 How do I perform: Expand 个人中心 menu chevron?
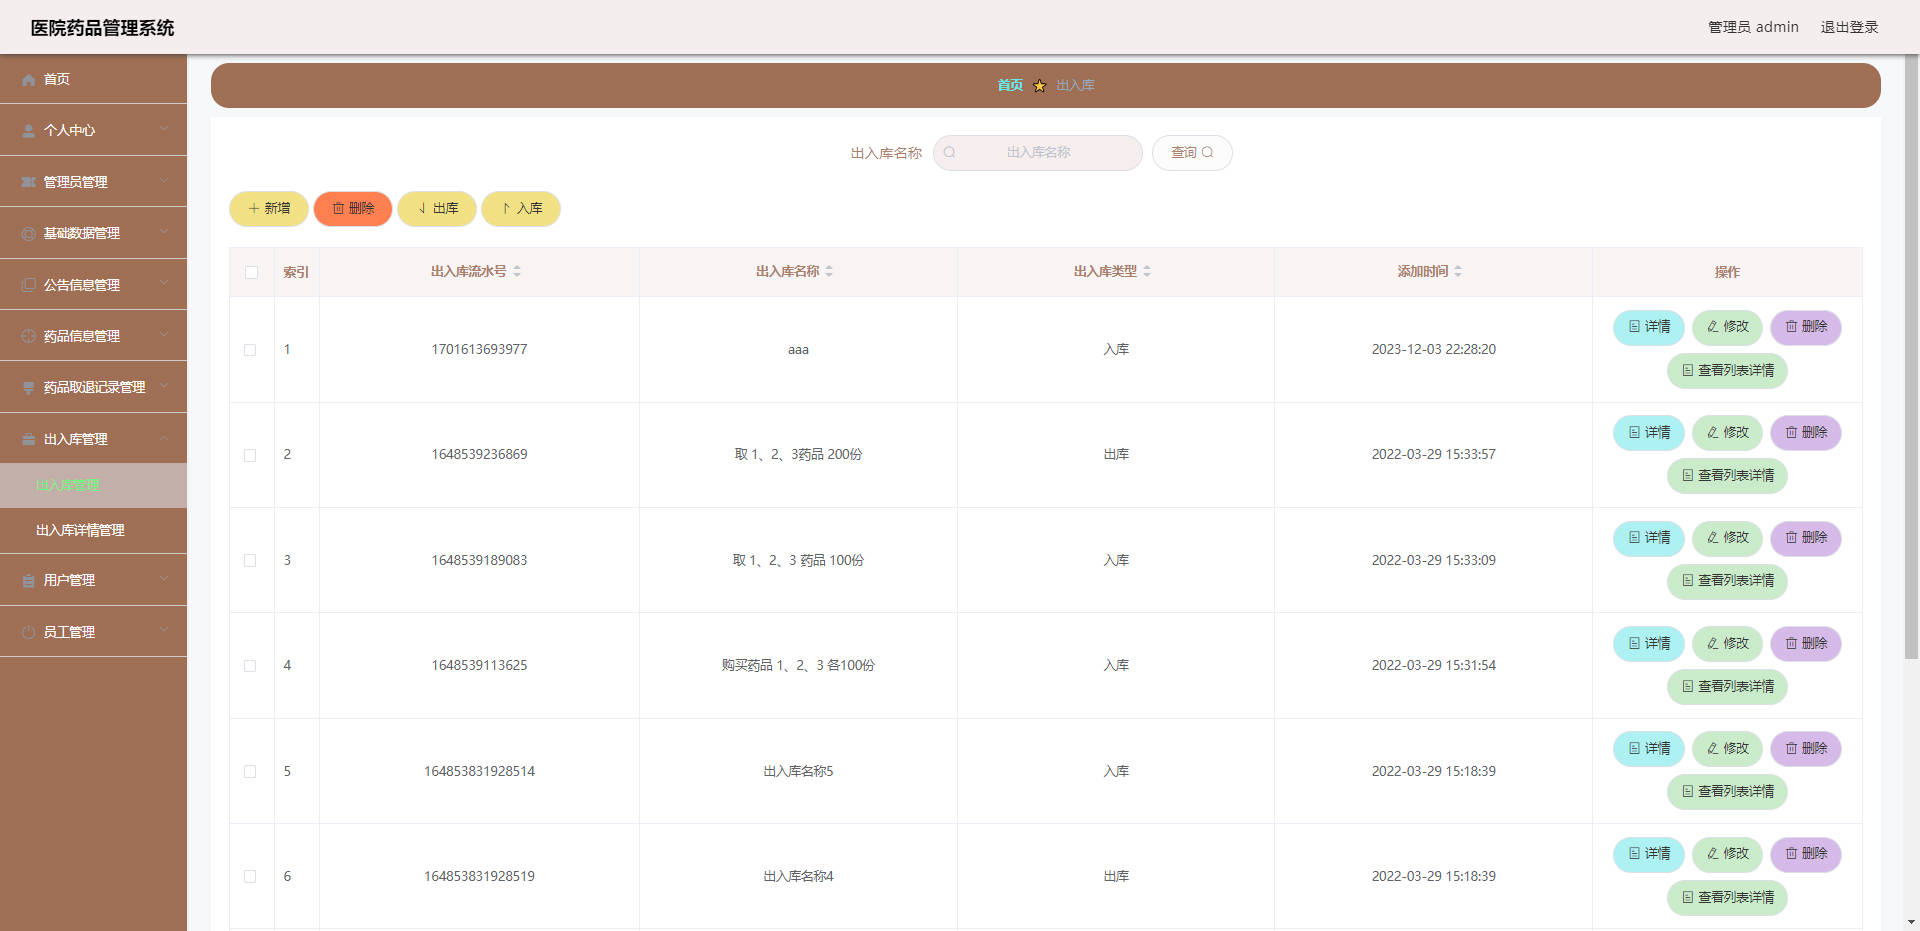(164, 130)
